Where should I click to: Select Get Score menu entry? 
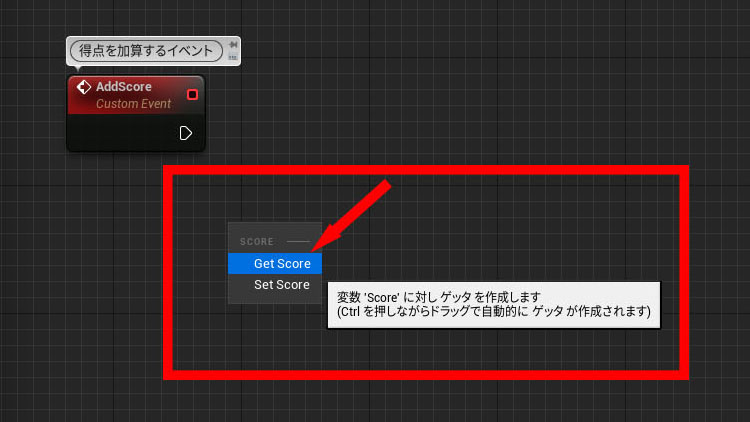click(275, 264)
